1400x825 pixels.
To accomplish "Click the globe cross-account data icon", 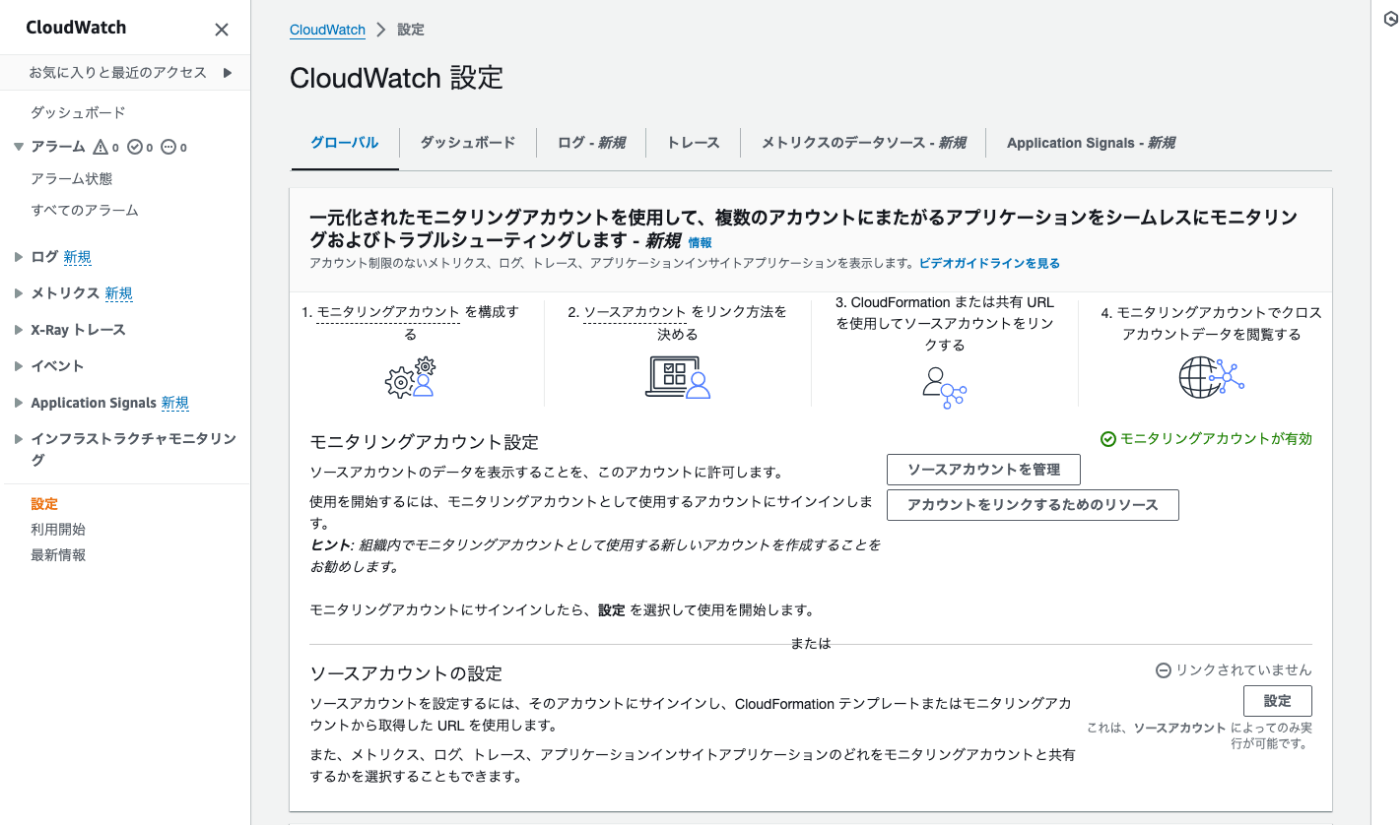I will [x=1211, y=378].
